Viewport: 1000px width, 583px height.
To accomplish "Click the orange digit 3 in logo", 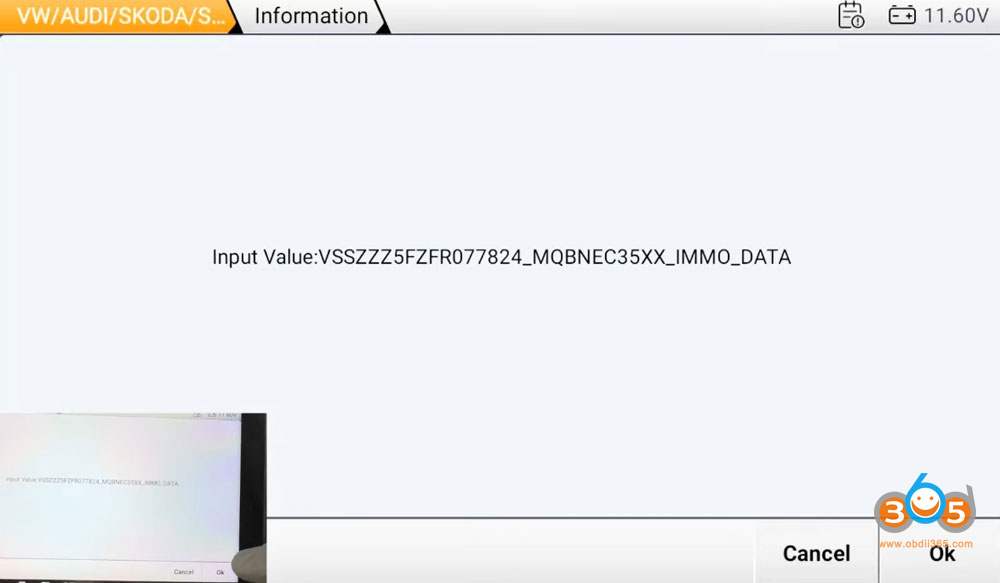I will (x=893, y=513).
